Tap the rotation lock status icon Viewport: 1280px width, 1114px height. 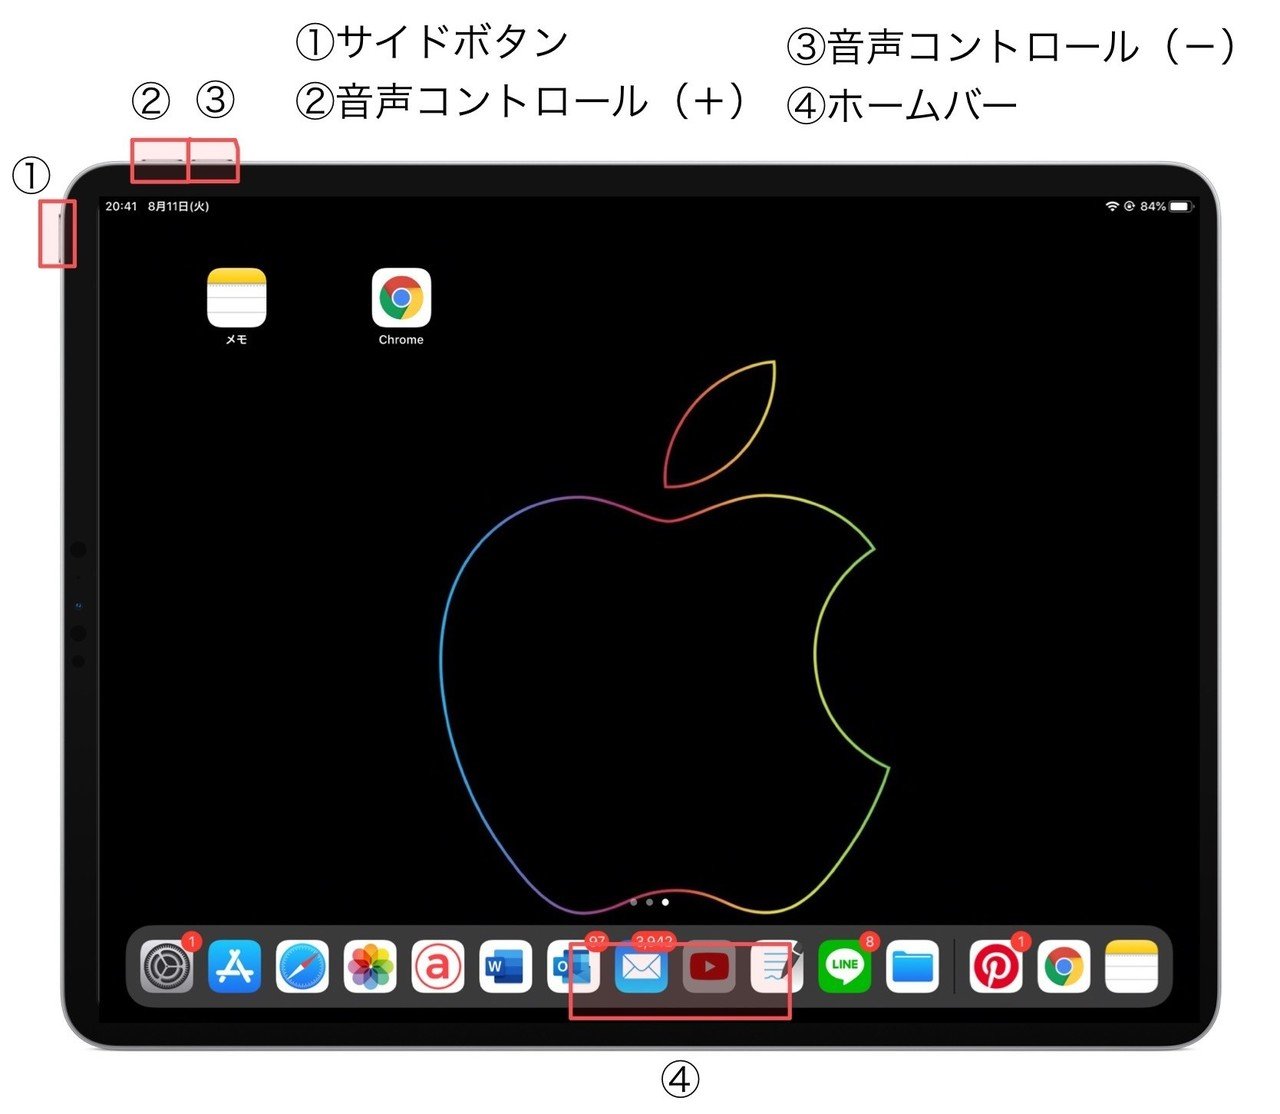click(1129, 206)
